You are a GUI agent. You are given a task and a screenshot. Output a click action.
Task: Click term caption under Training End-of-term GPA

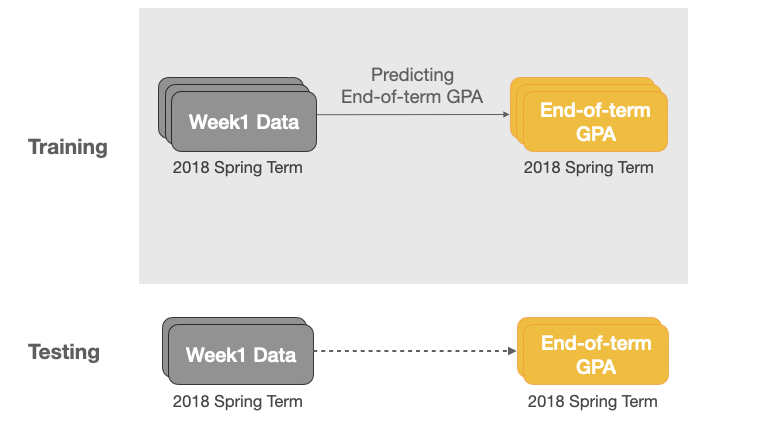click(x=589, y=168)
